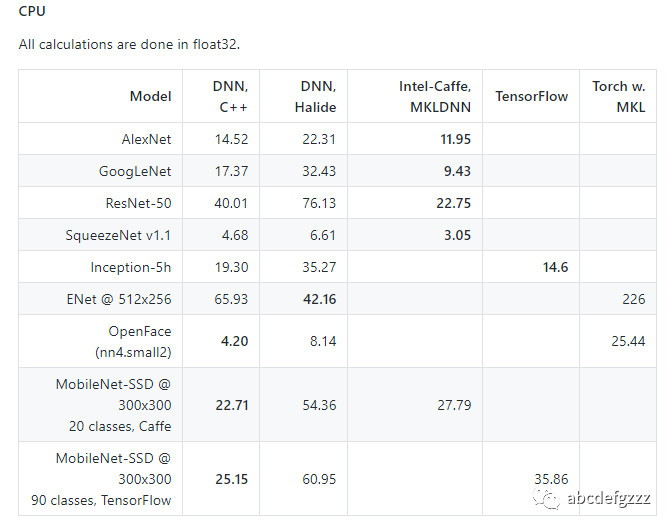Click the value 35.86

click(551, 479)
